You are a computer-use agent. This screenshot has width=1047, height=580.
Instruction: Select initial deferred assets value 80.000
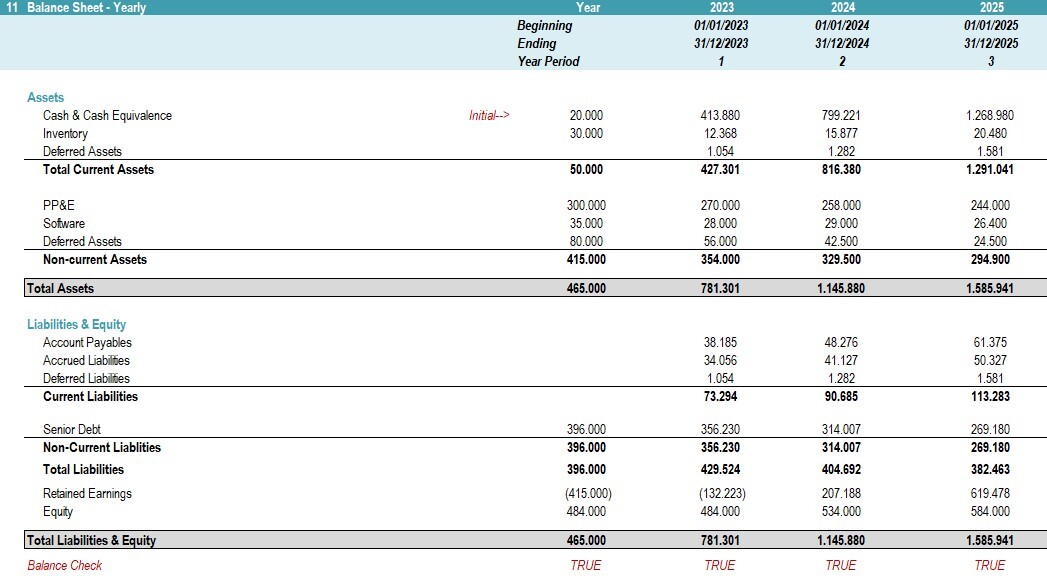coord(586,242)
